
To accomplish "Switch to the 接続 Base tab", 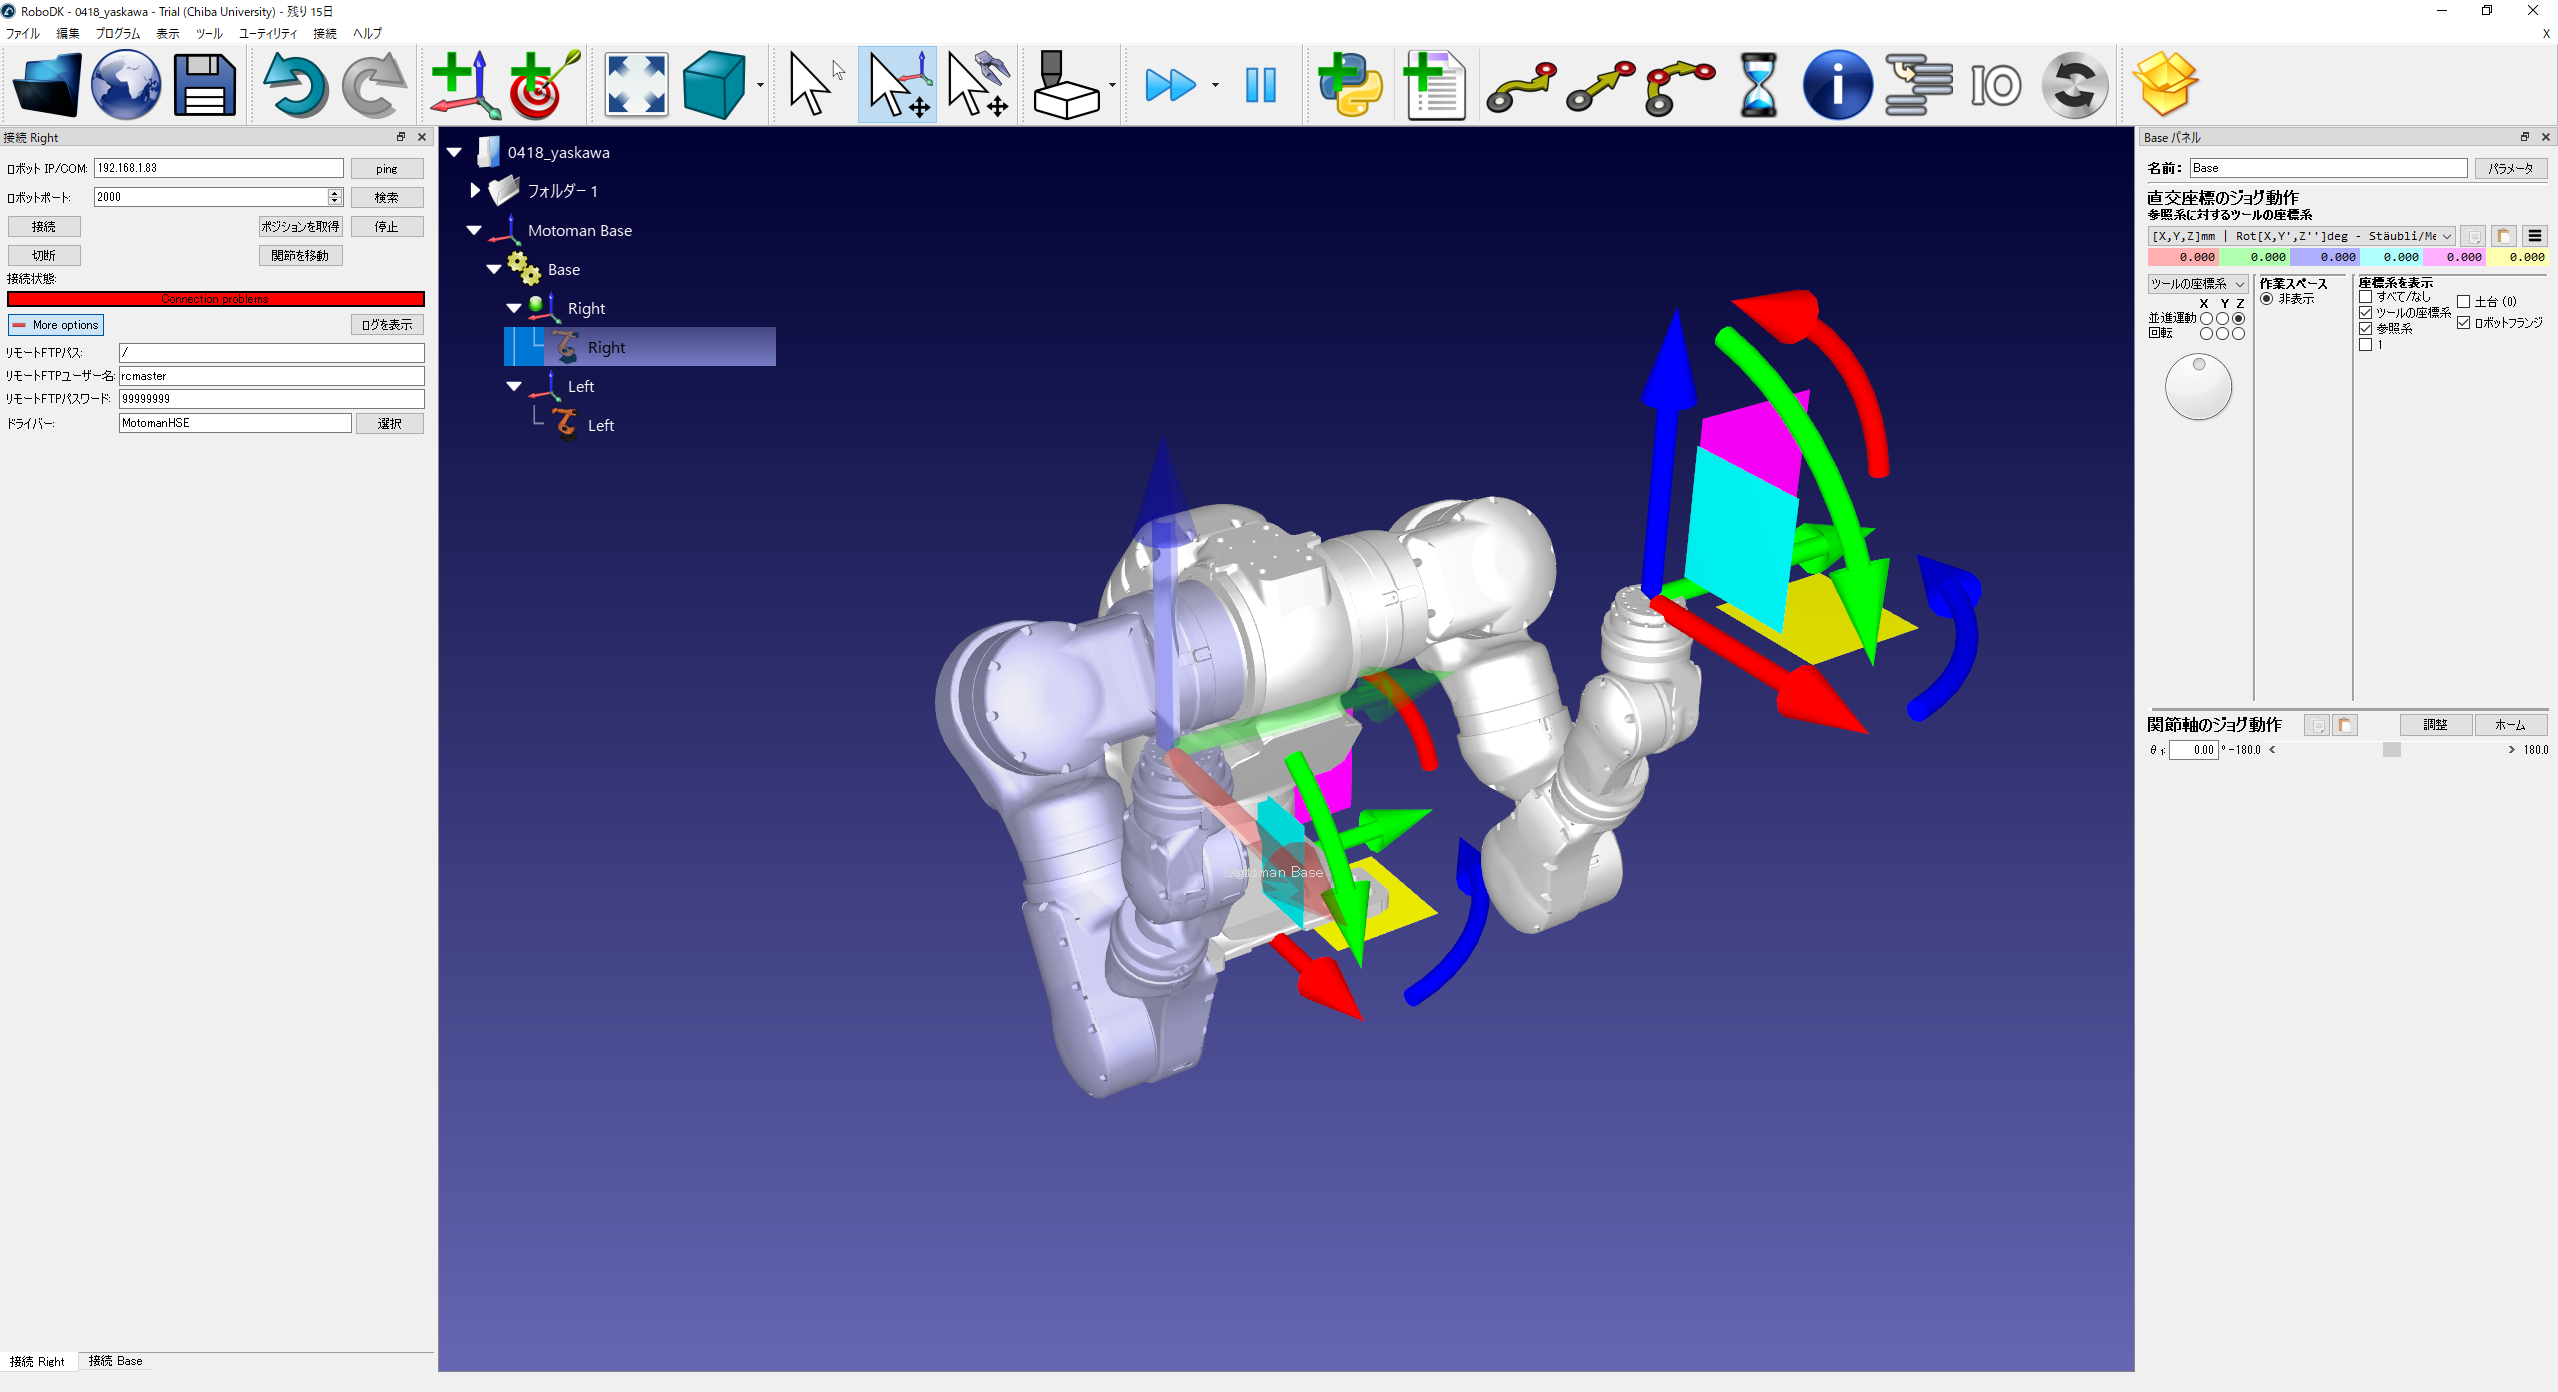I will click(115, 1360).
